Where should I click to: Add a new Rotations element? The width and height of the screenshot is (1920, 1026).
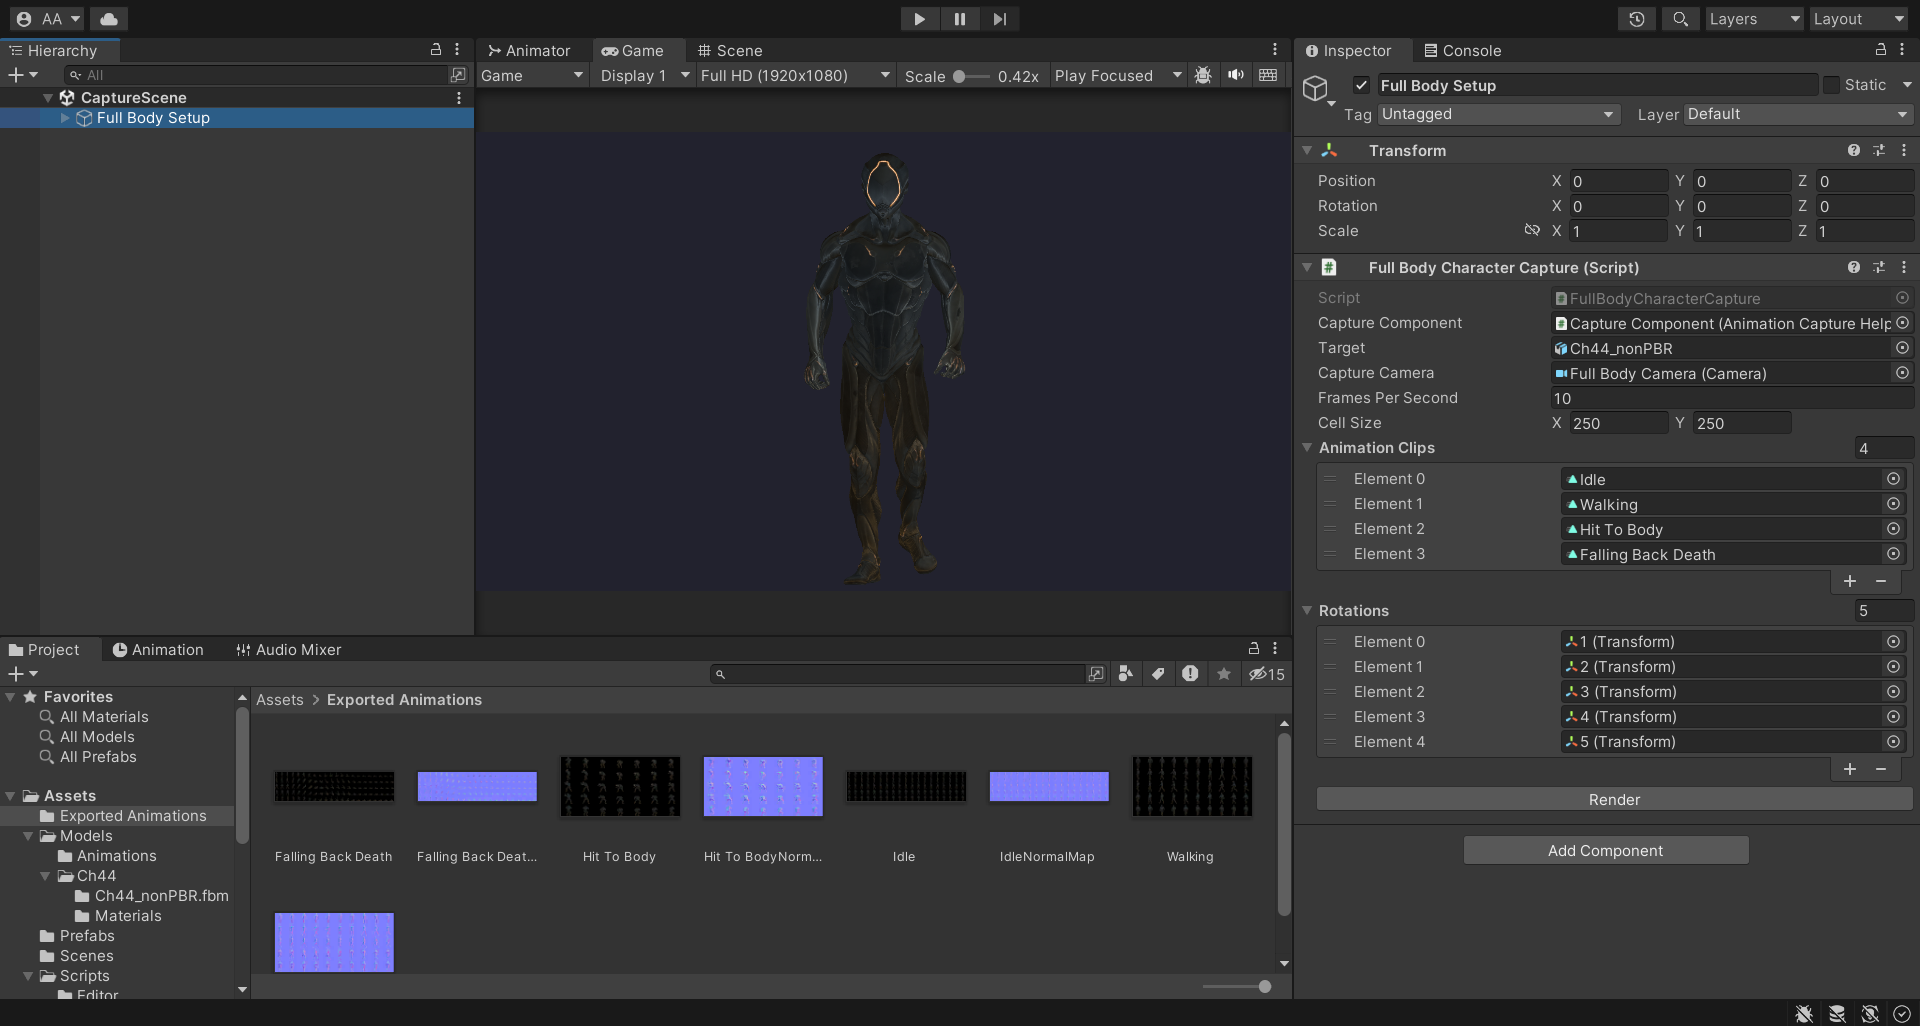[x=1850, y=769]
